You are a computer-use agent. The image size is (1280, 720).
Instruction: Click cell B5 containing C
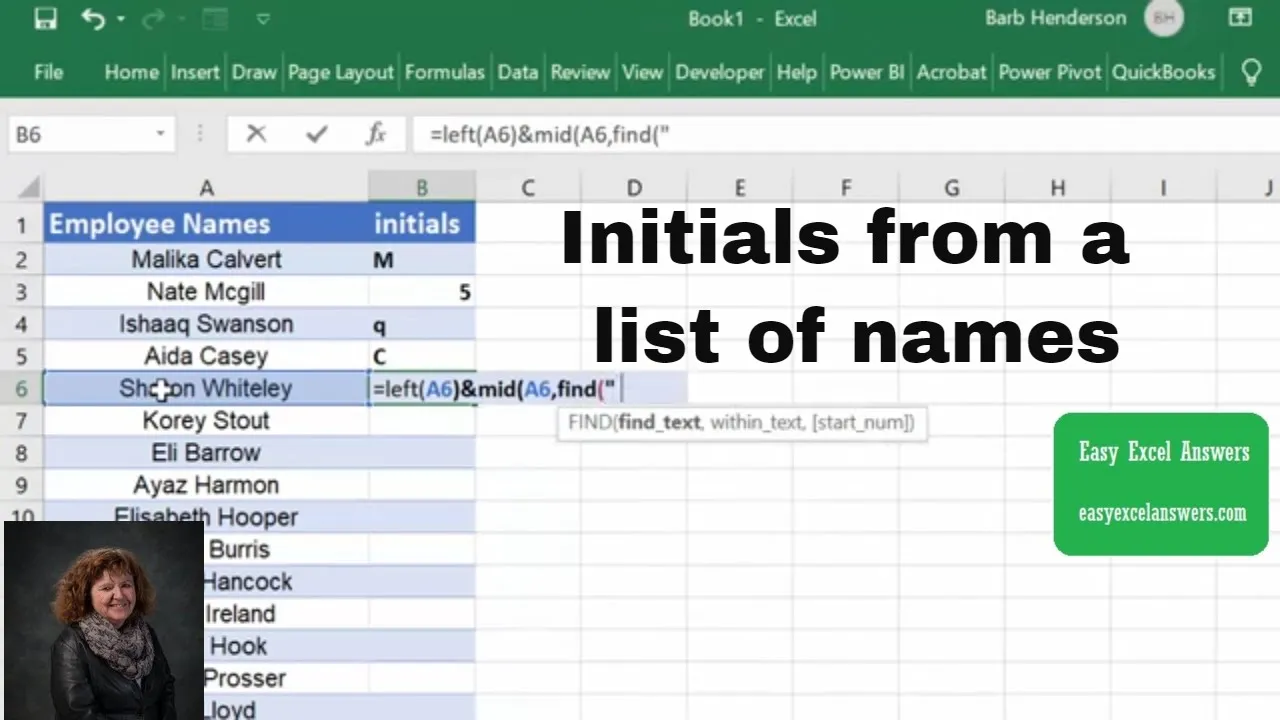click(x=422, y=356)
